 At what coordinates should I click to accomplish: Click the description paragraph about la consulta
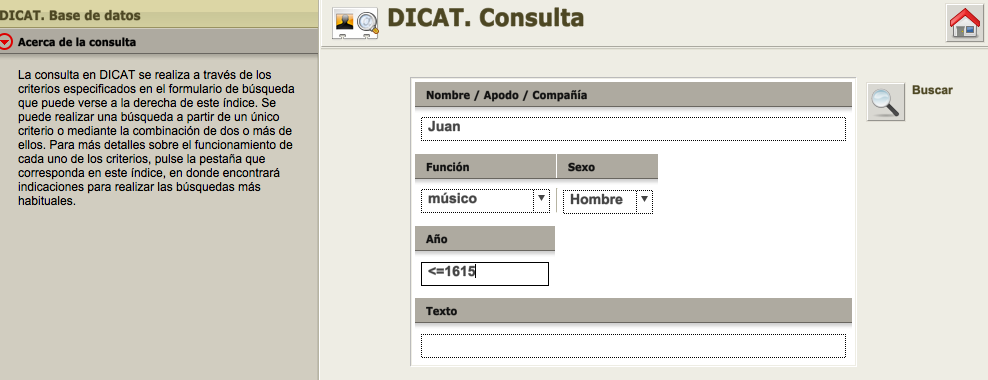pyautogui.click(x=156, y=139)
